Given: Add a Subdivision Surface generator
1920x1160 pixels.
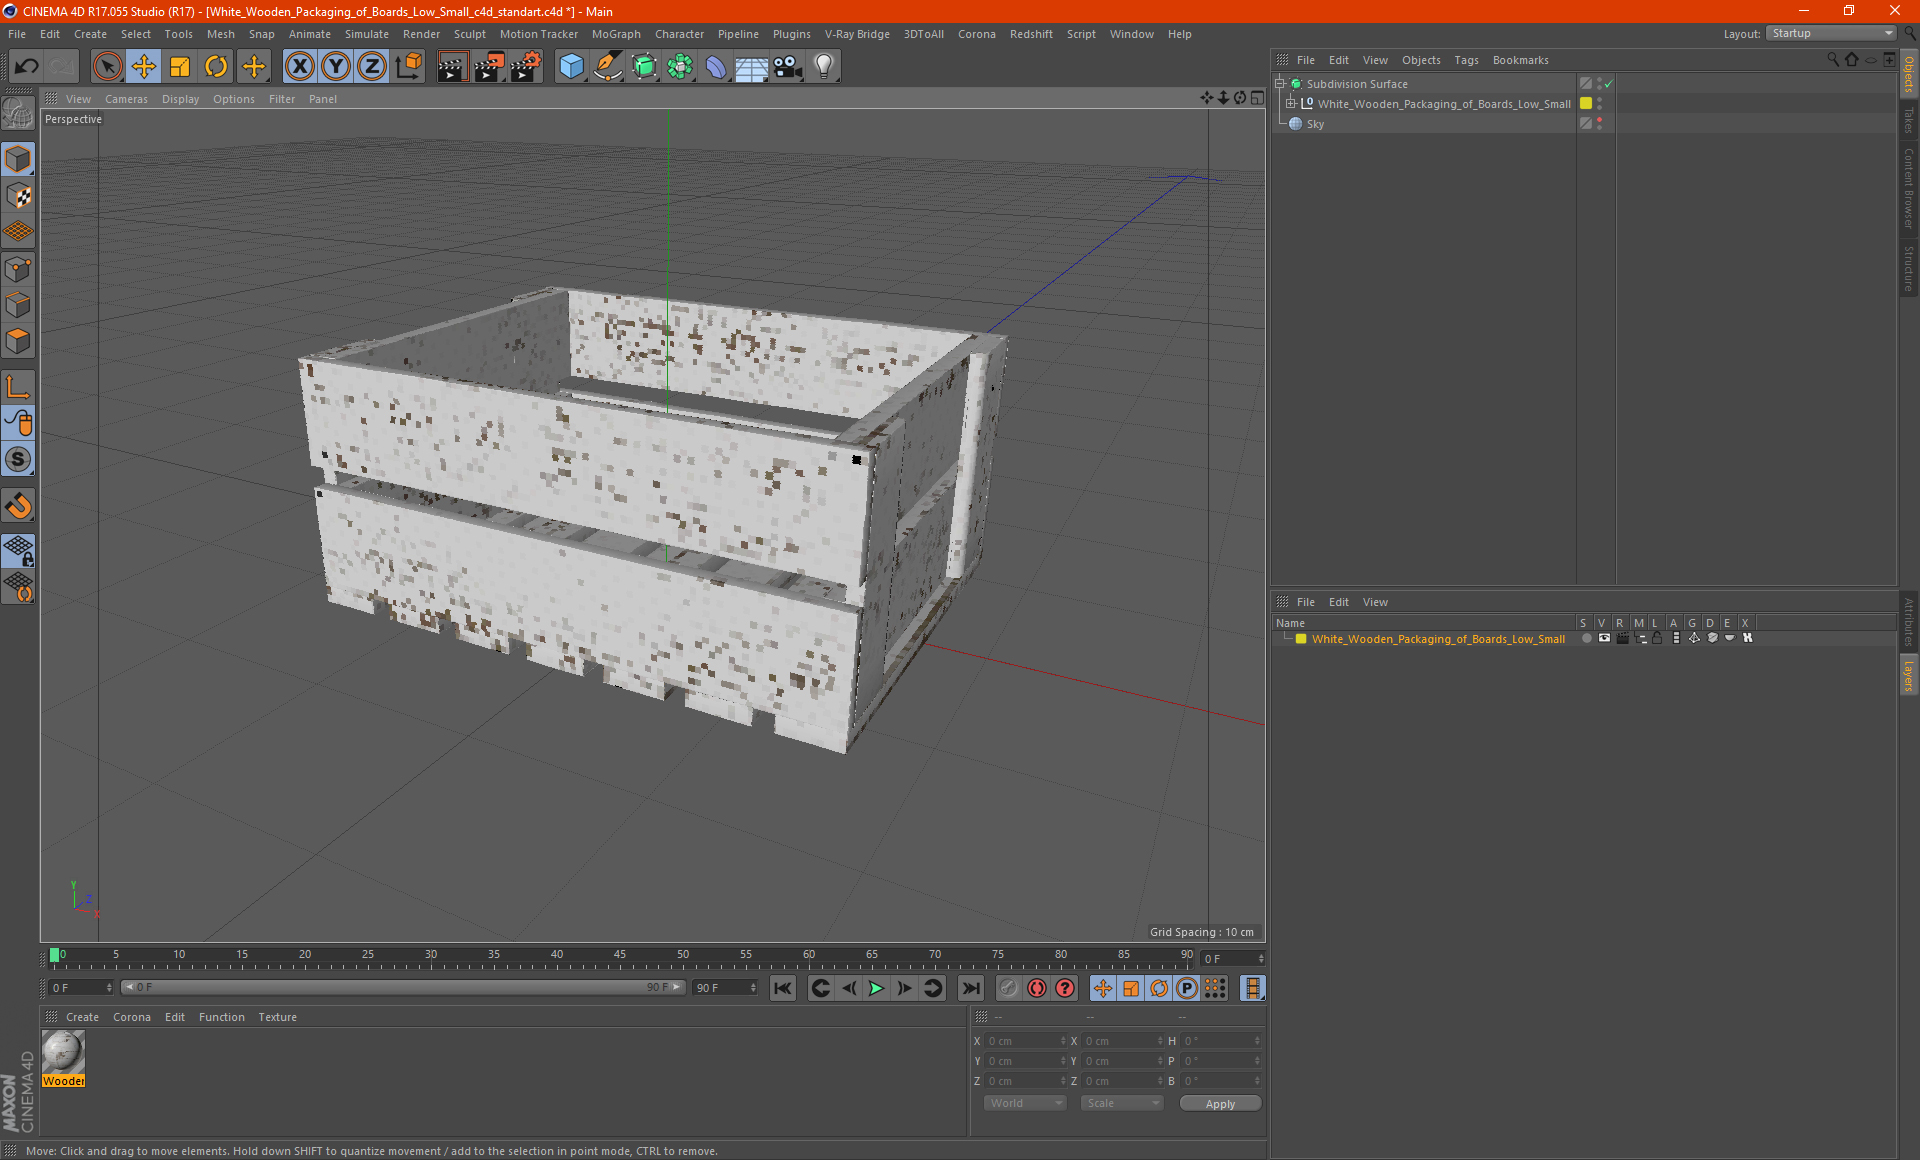Looking at the screenshot, I should [x=644, y=67].
